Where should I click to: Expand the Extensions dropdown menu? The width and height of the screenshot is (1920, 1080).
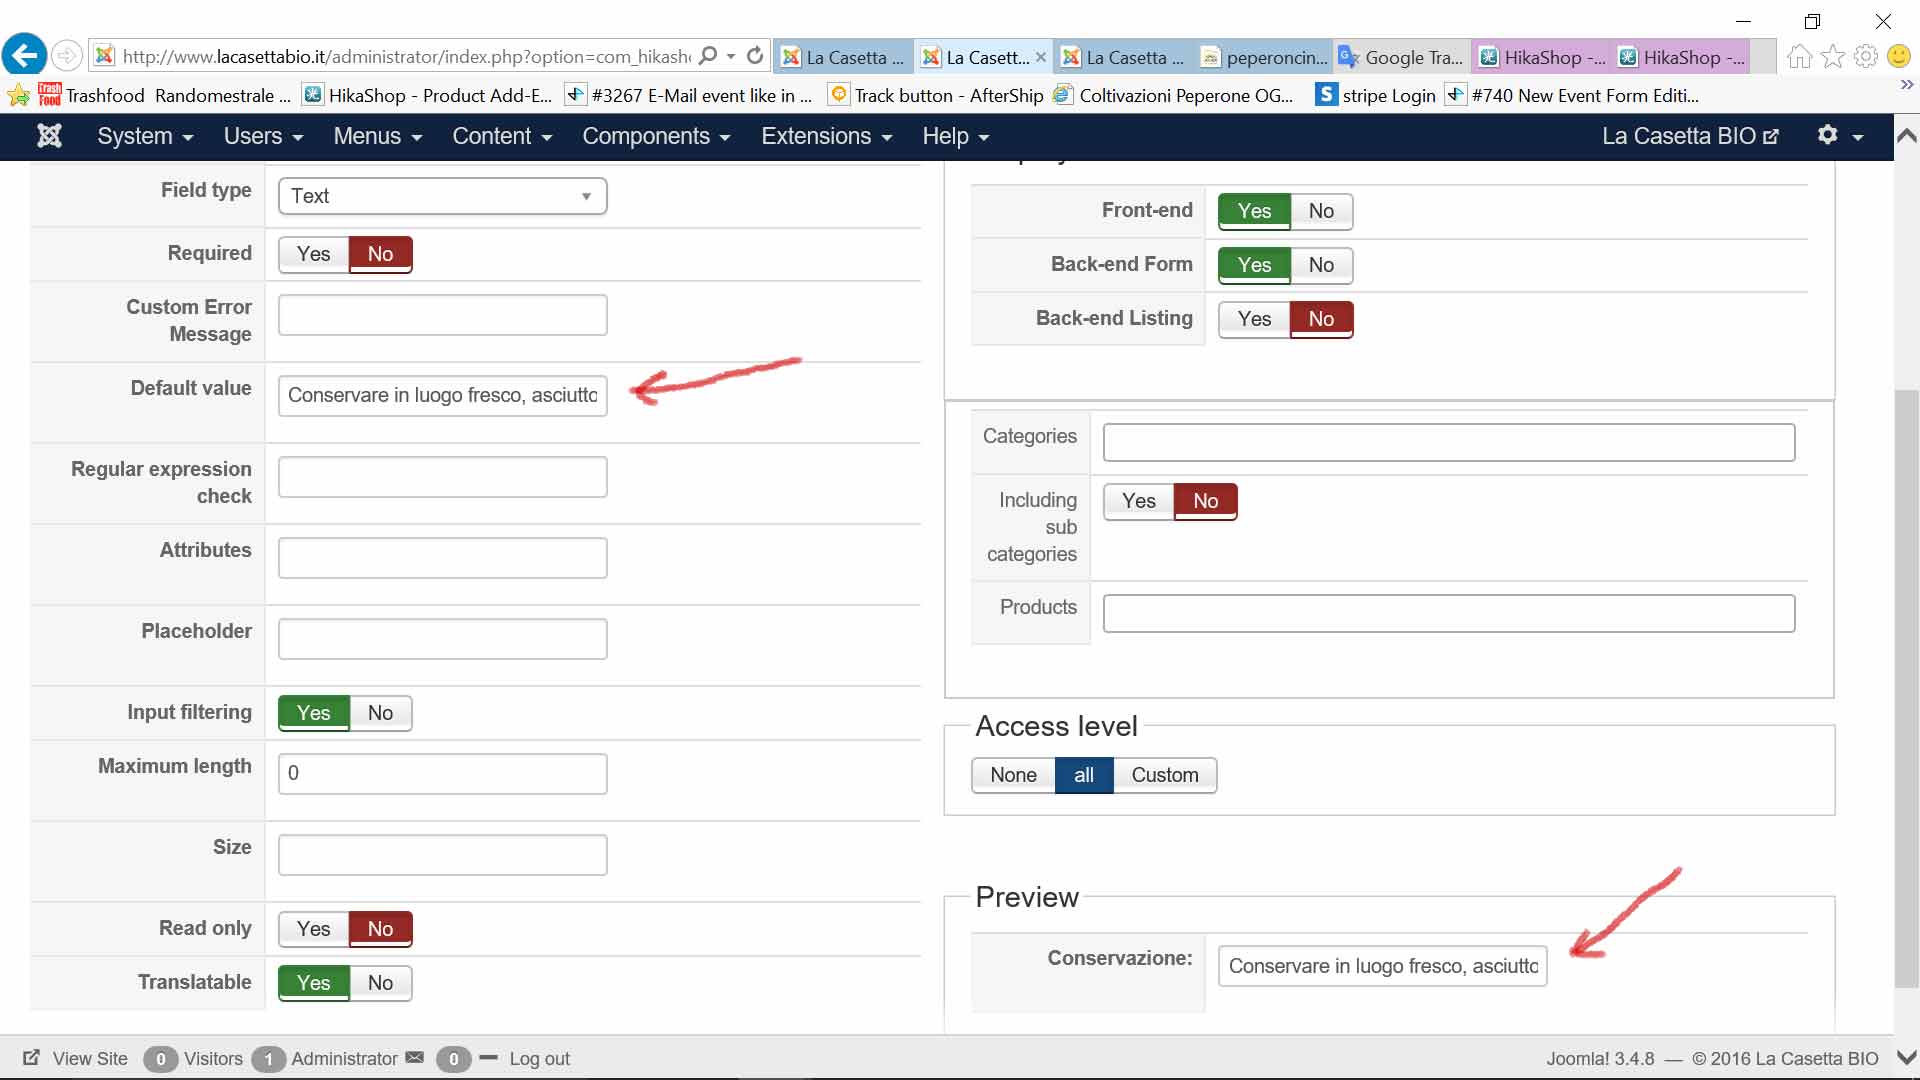[826, 136]
